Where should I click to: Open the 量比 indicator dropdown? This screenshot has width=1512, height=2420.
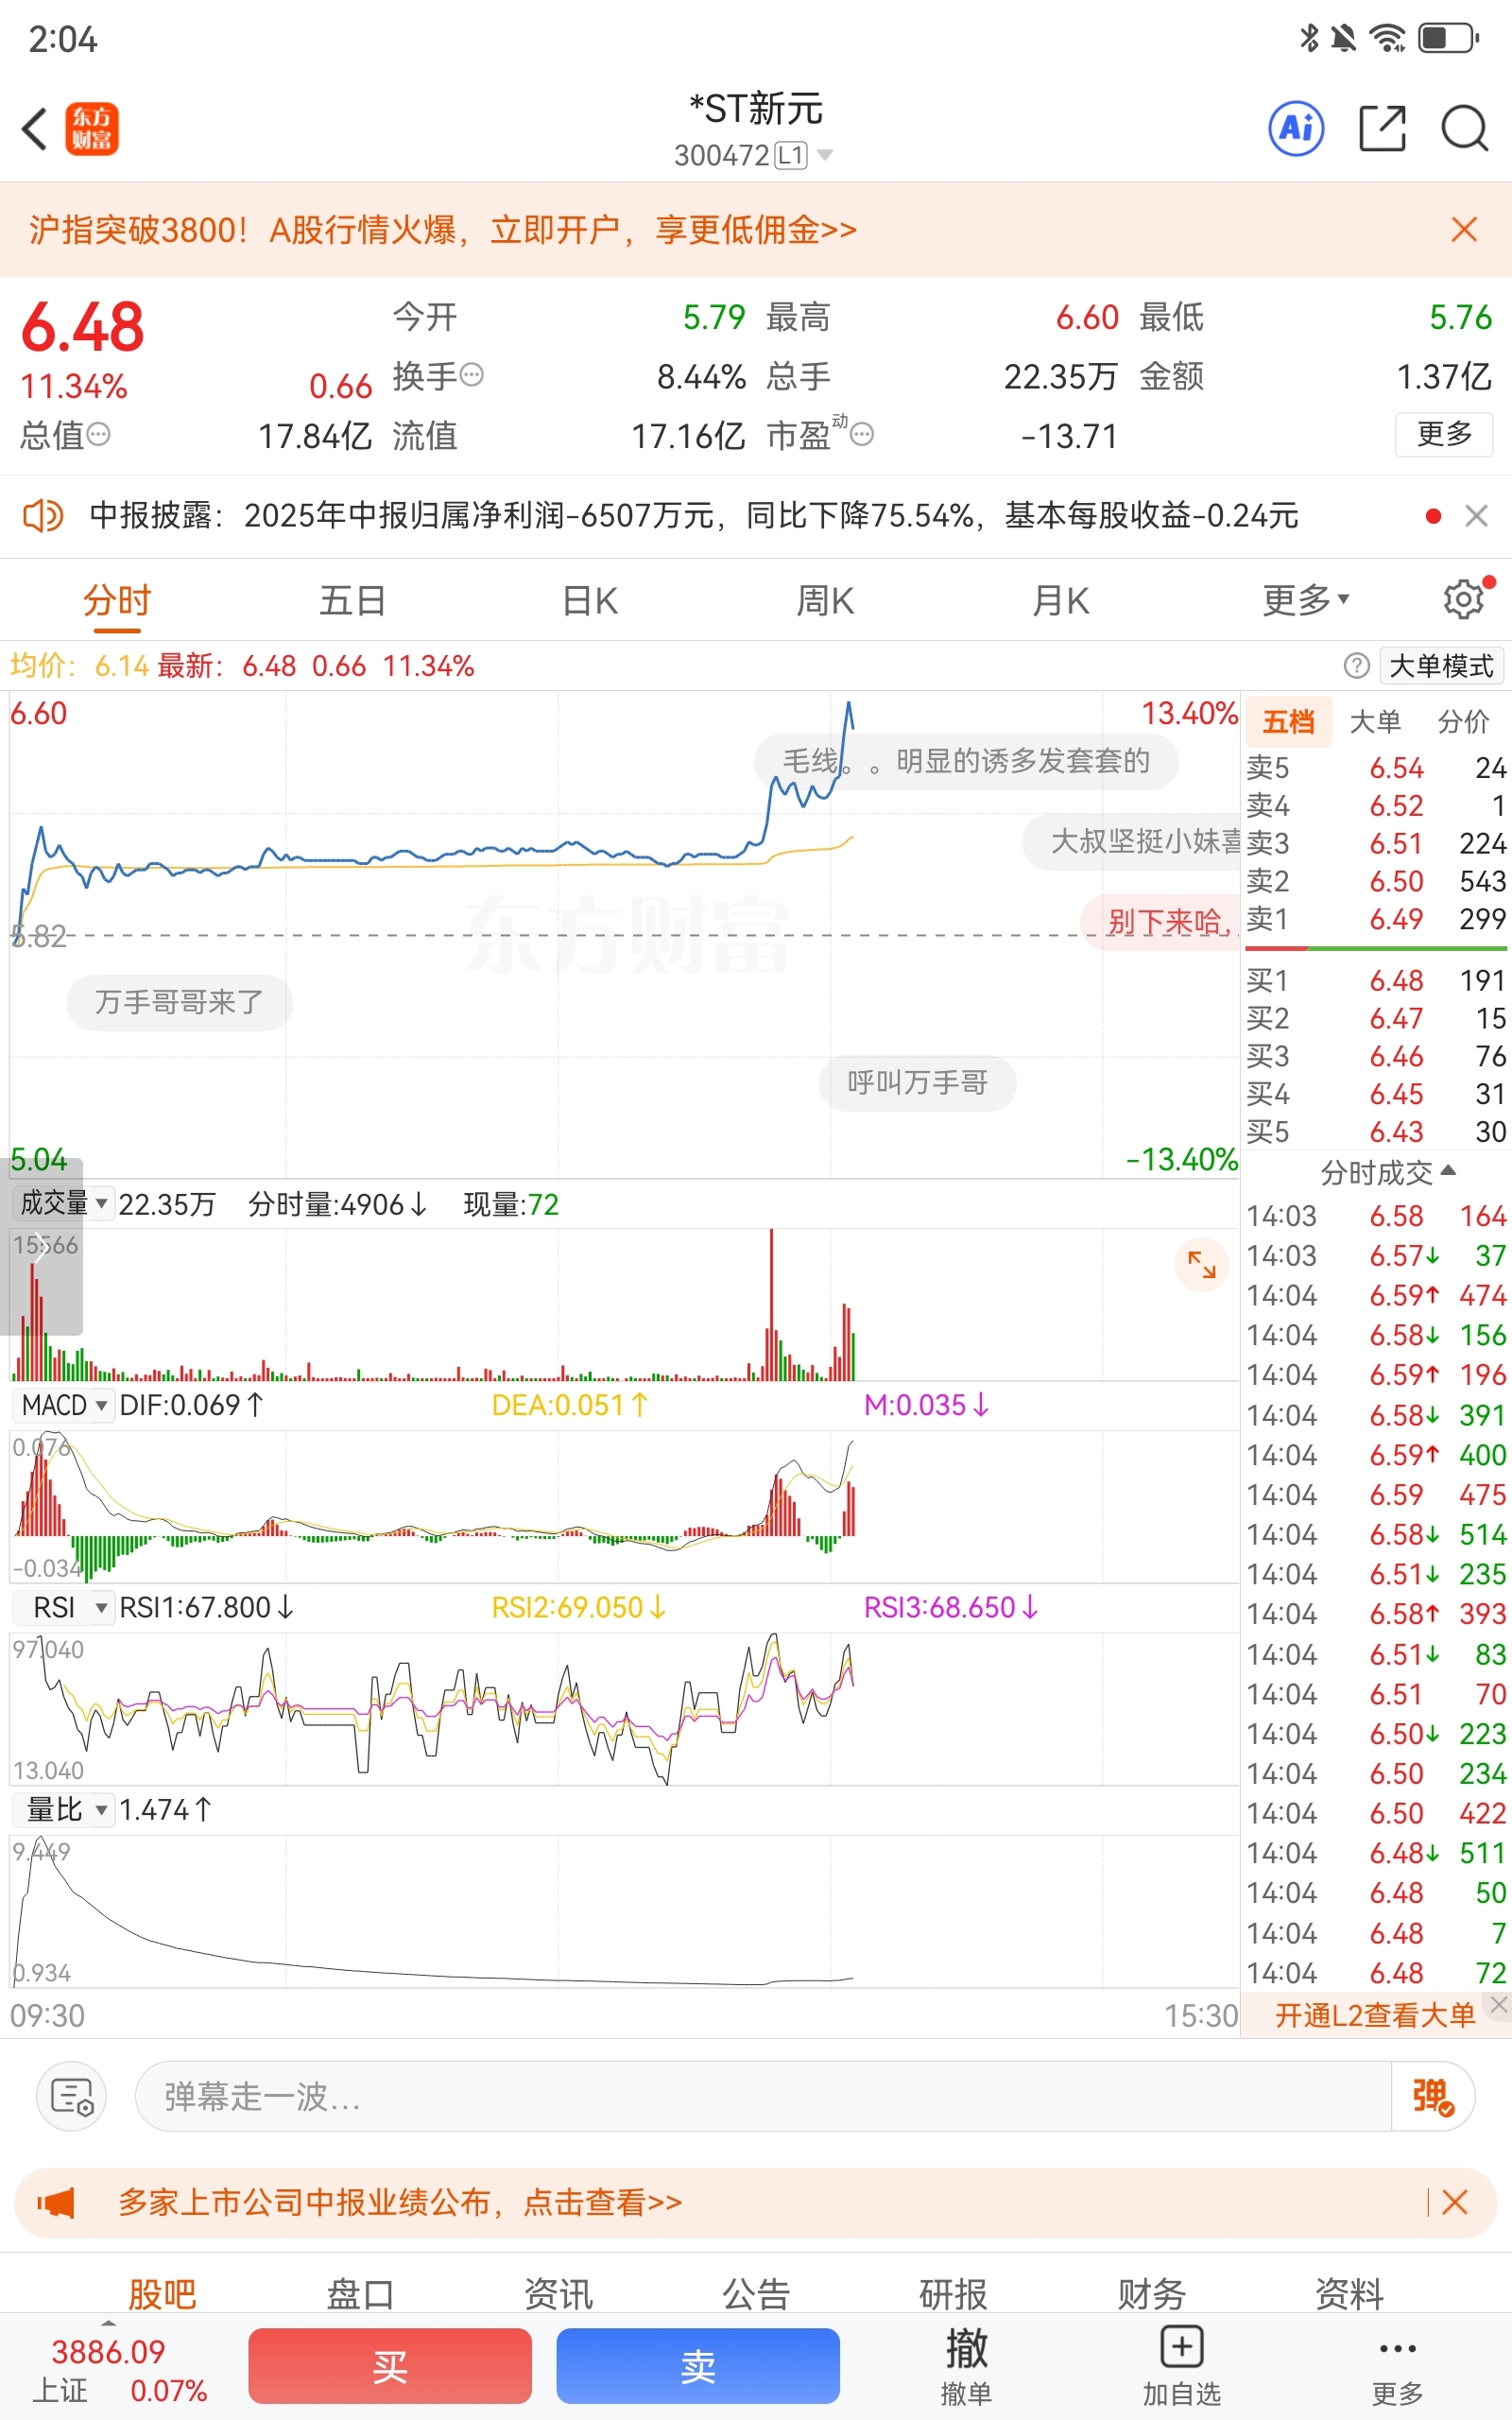(63, 1810)
